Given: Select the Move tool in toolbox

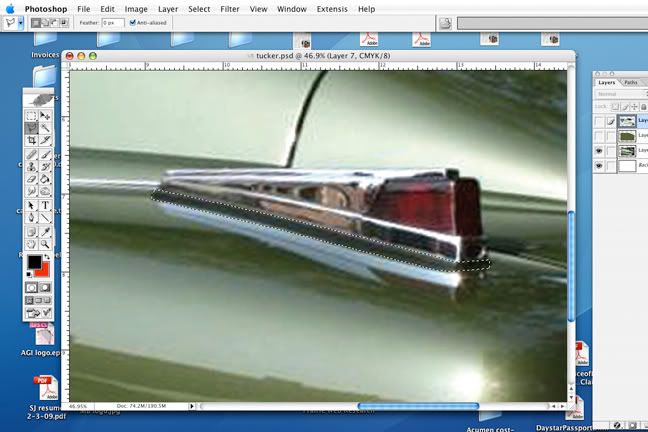Looking at the screenshot, I should [45, 116].
